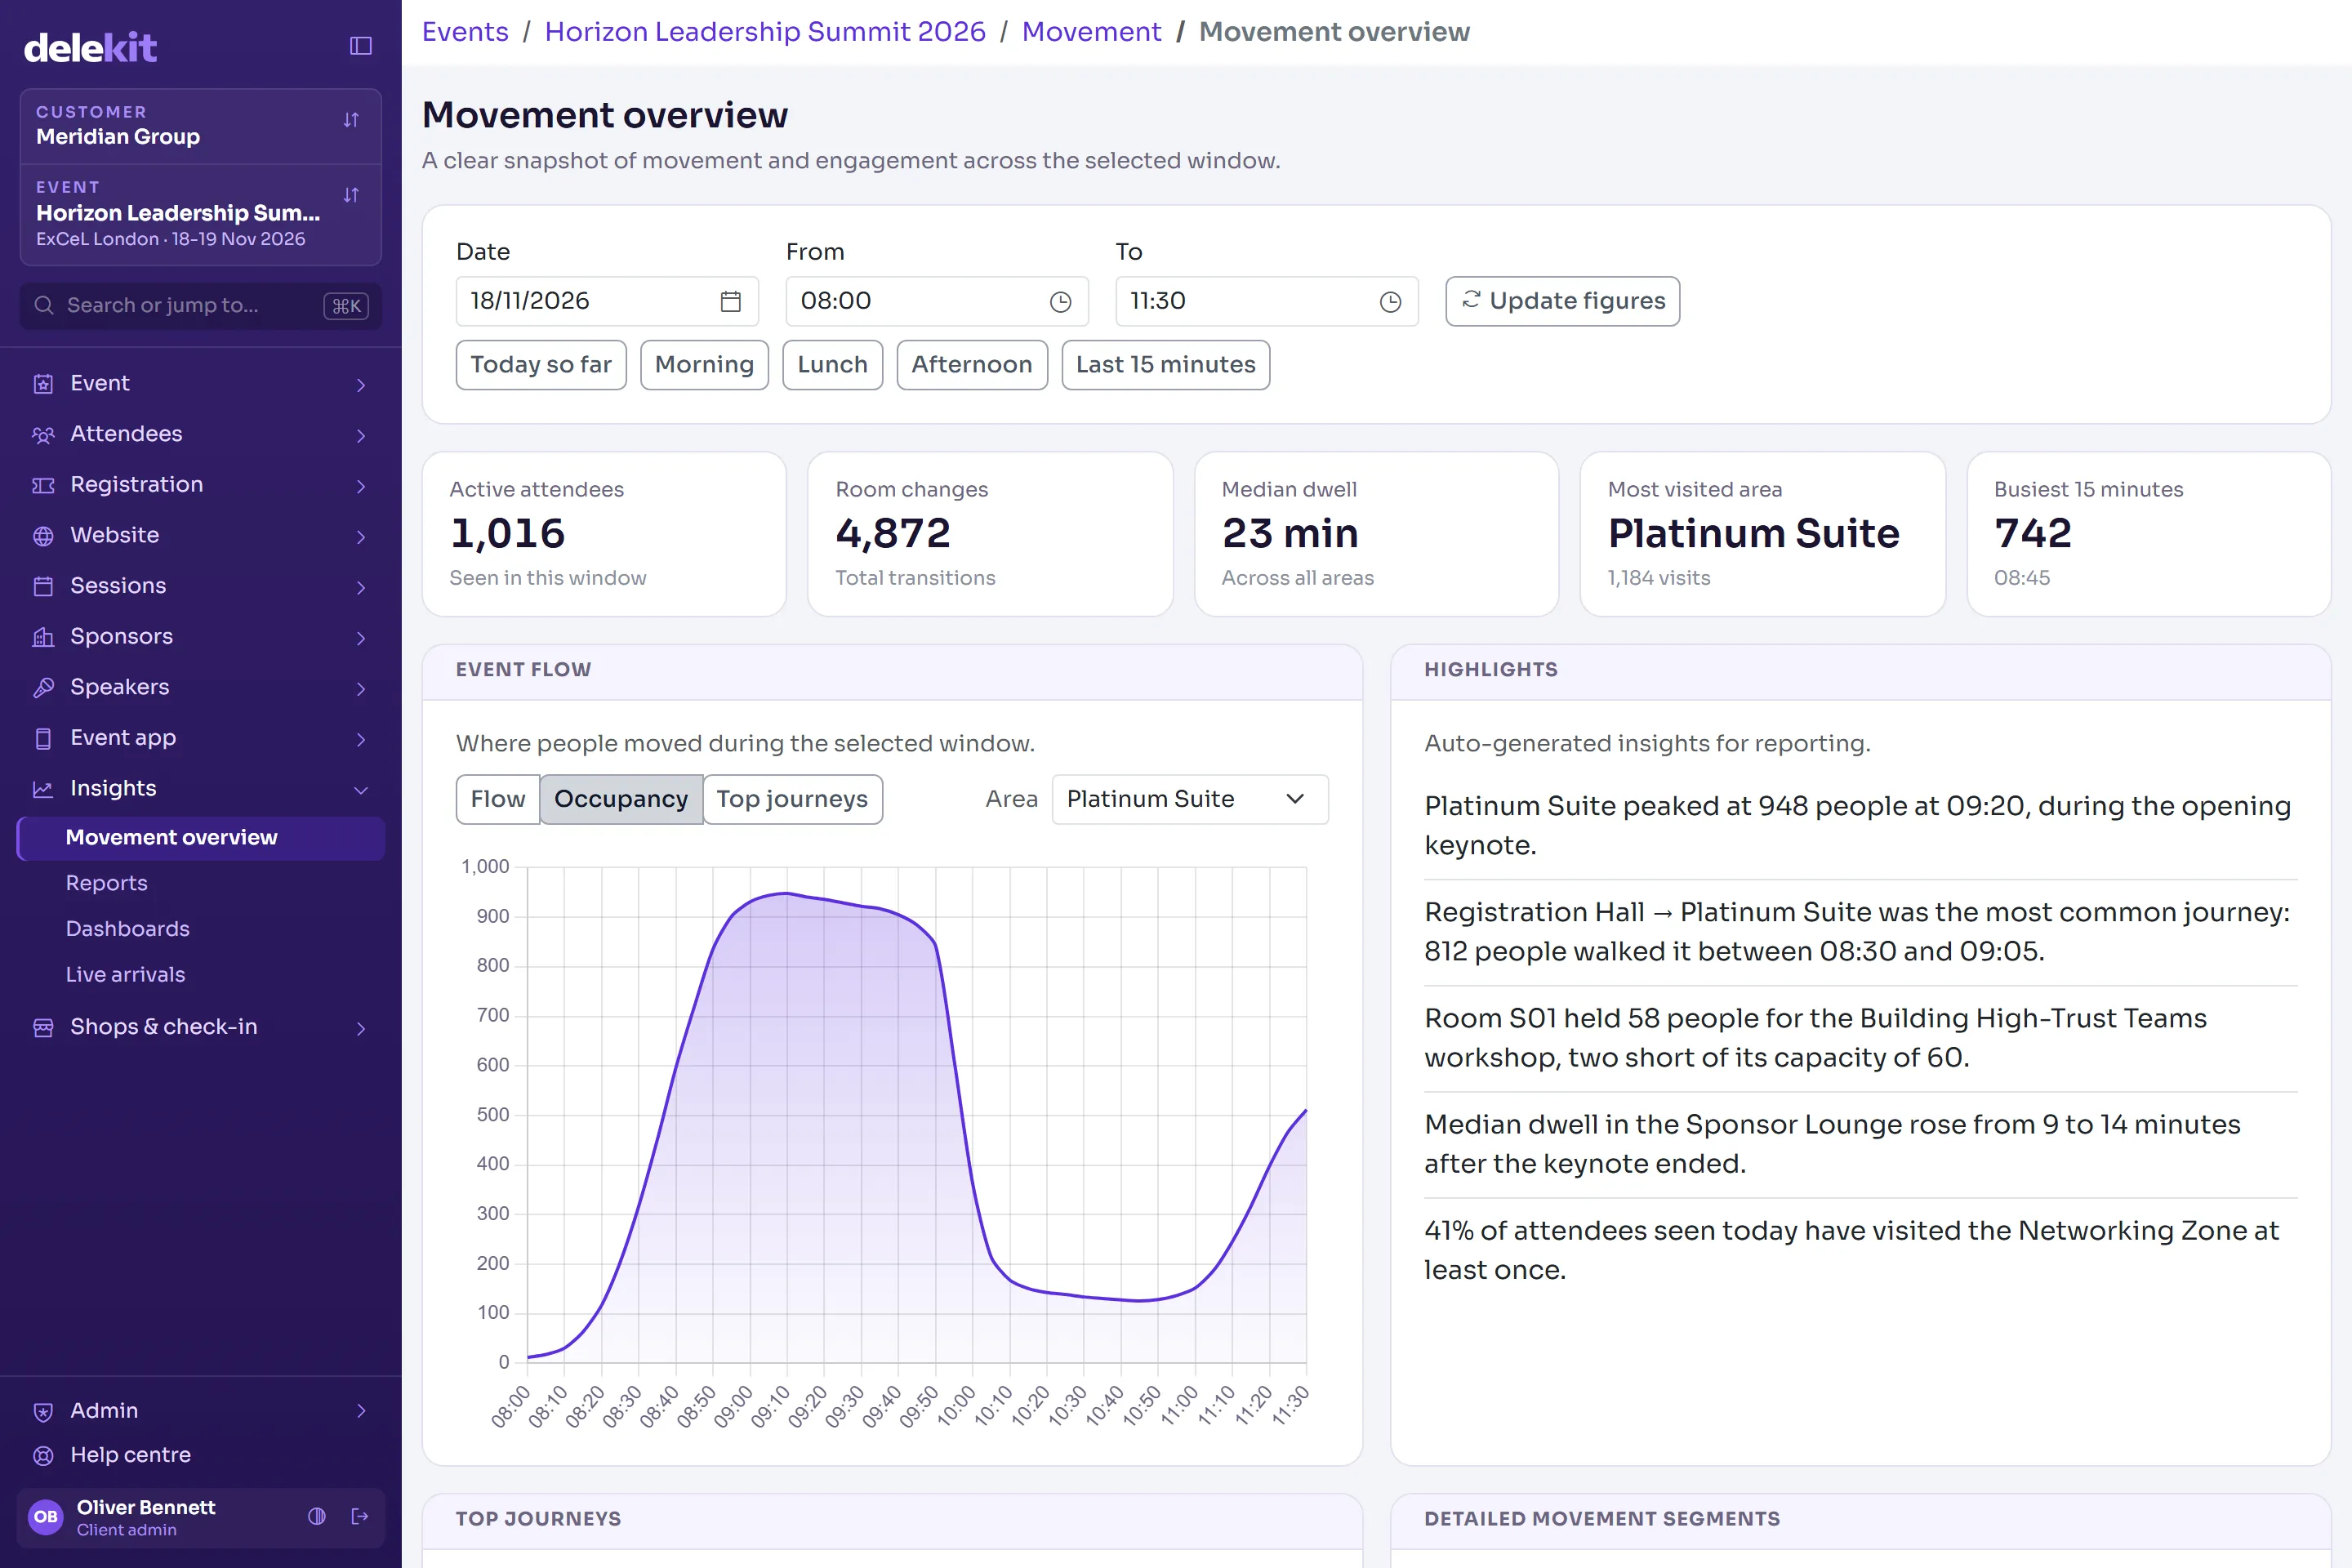Expand the Website section
The width and height of the screenshot is (2352, 1568).
(x=361, y=536)
